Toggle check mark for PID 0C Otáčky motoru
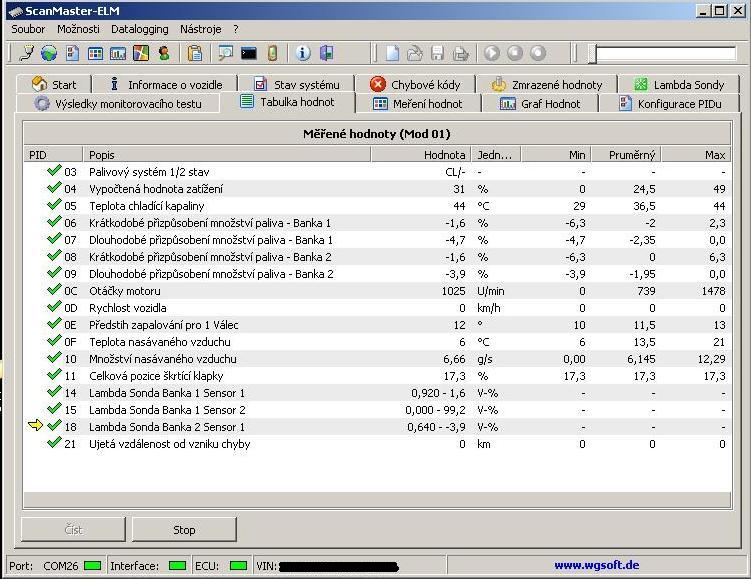751x579 pixels. 54,291
